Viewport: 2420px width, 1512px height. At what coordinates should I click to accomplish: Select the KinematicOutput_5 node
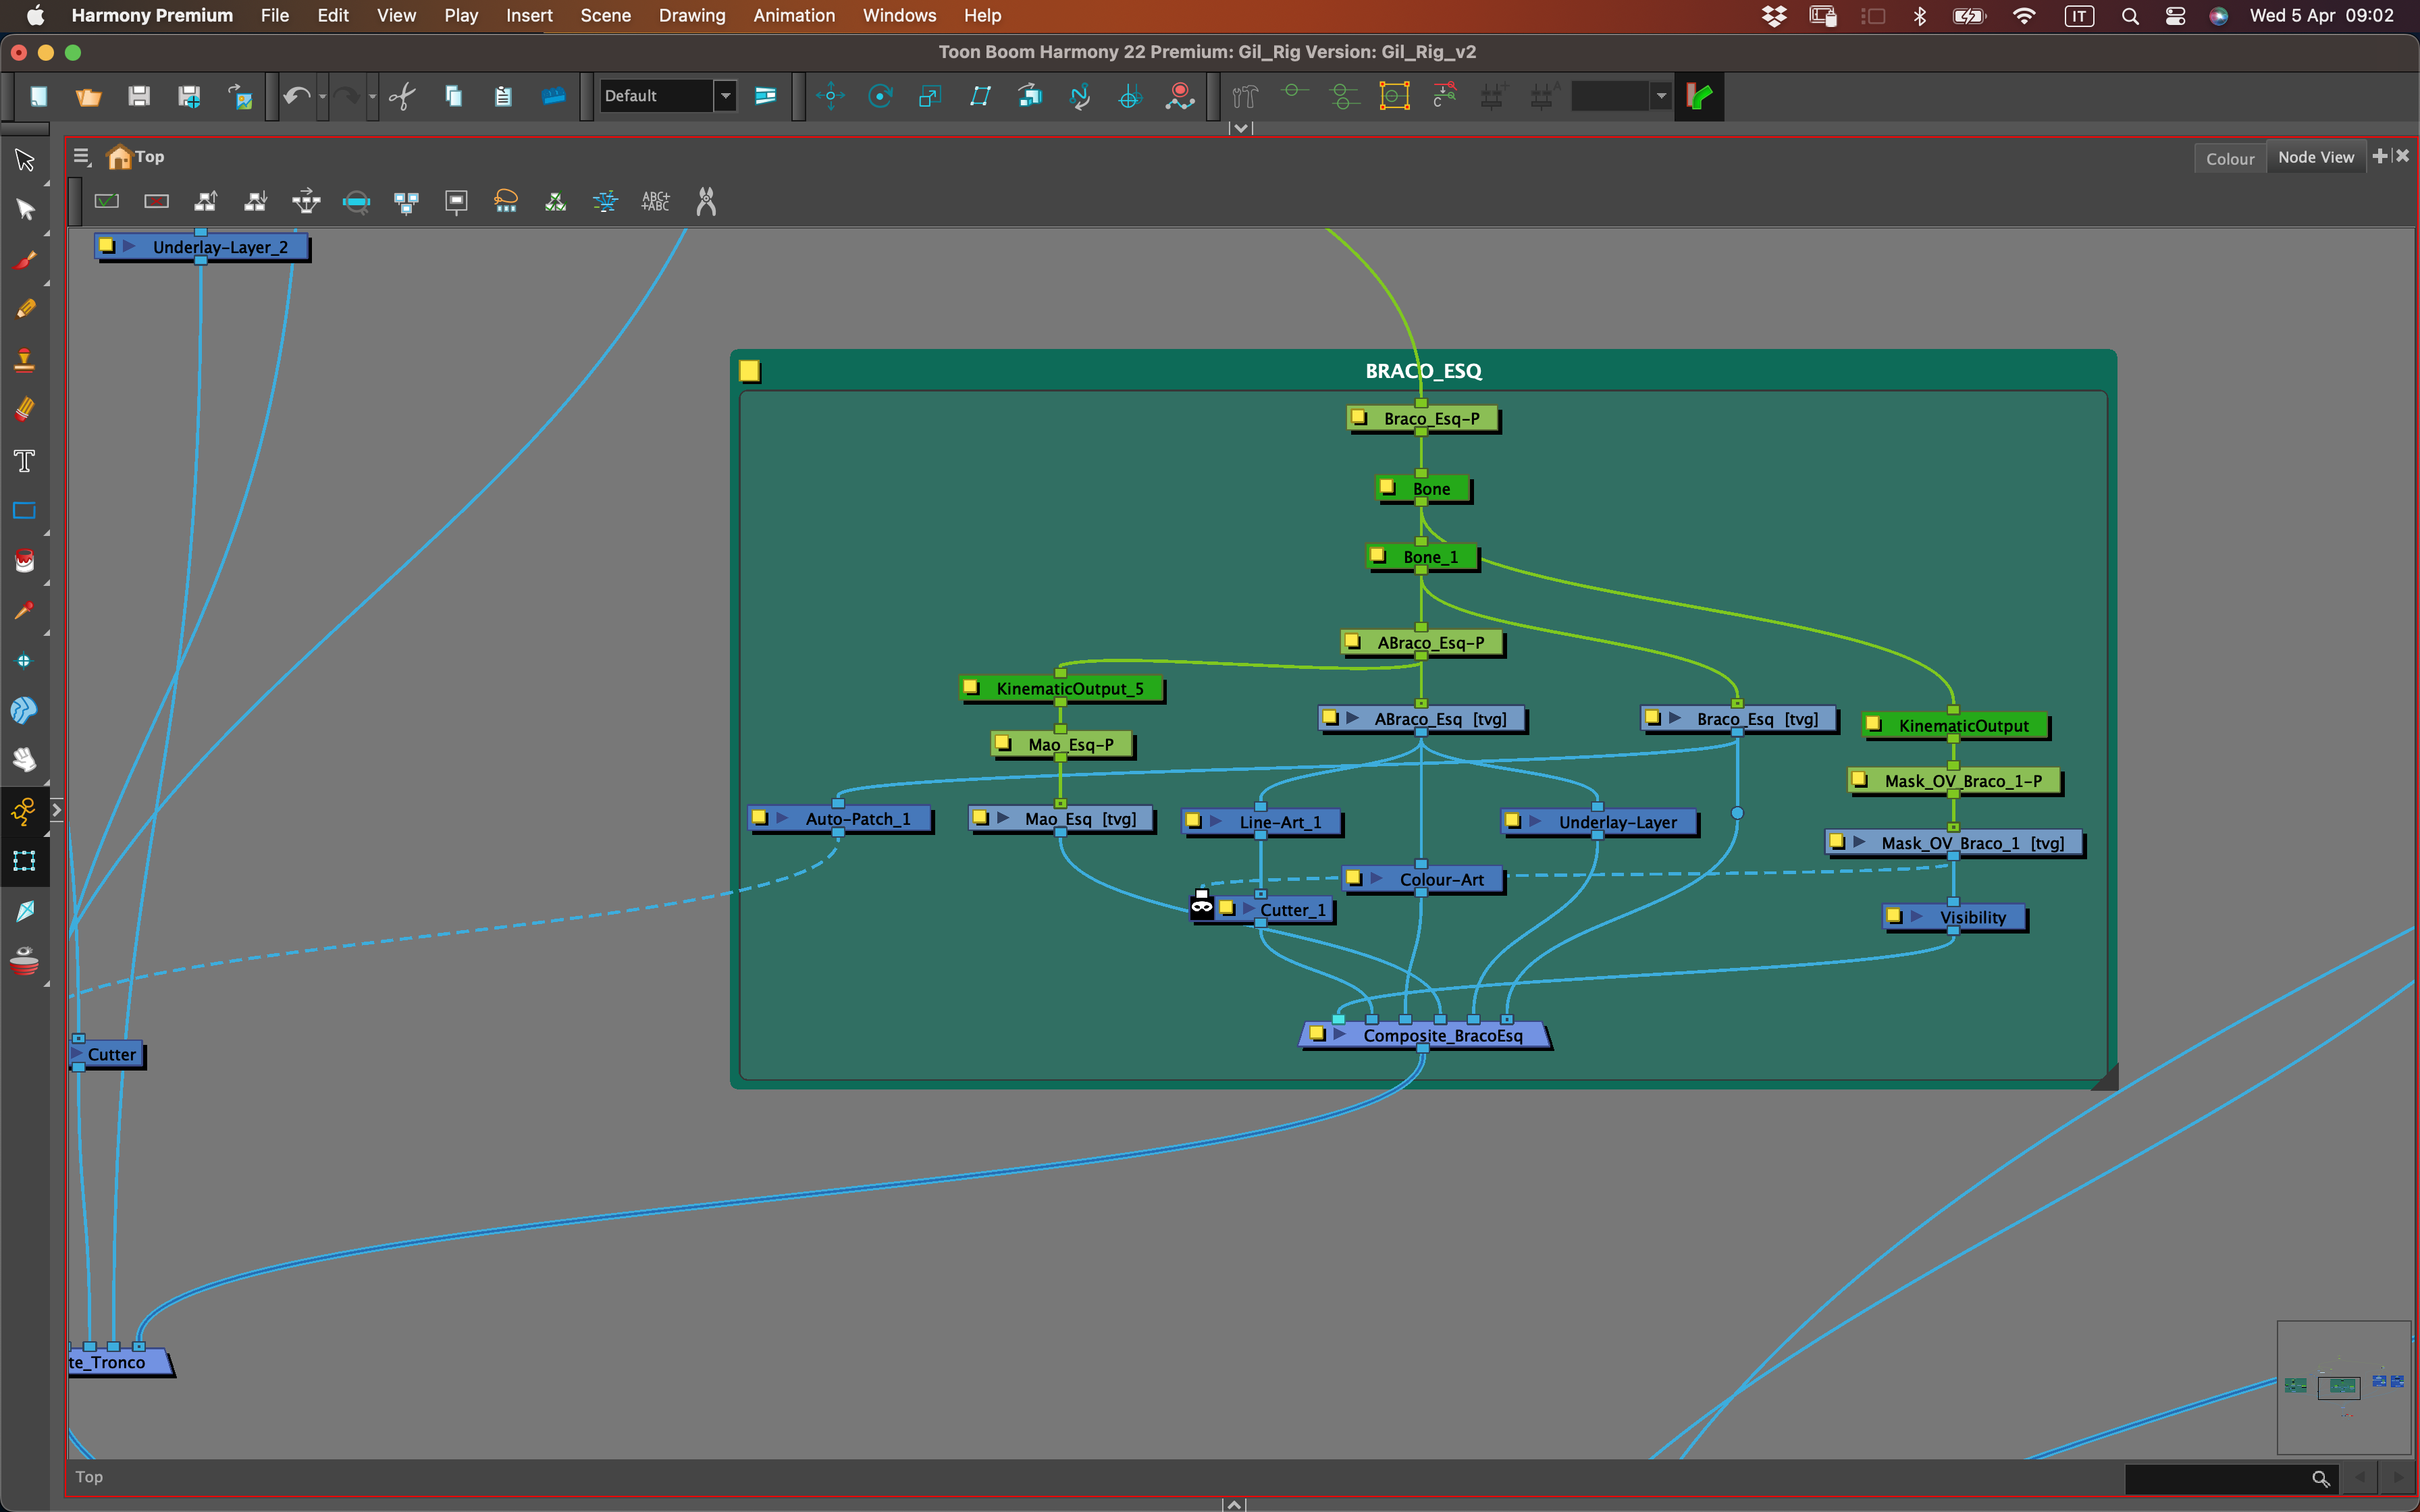click(1063, 688)
